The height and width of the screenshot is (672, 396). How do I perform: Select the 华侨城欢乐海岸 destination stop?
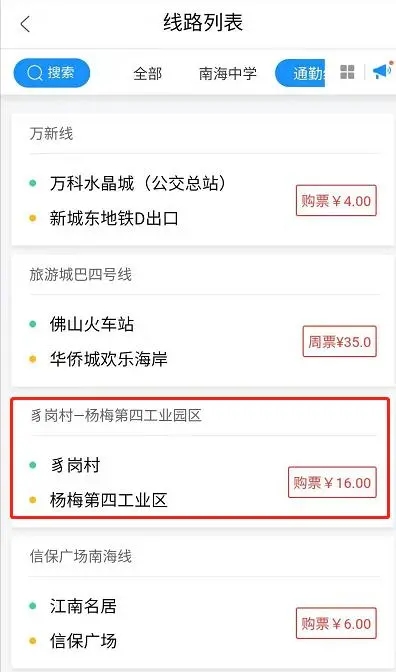click(108, 359)
